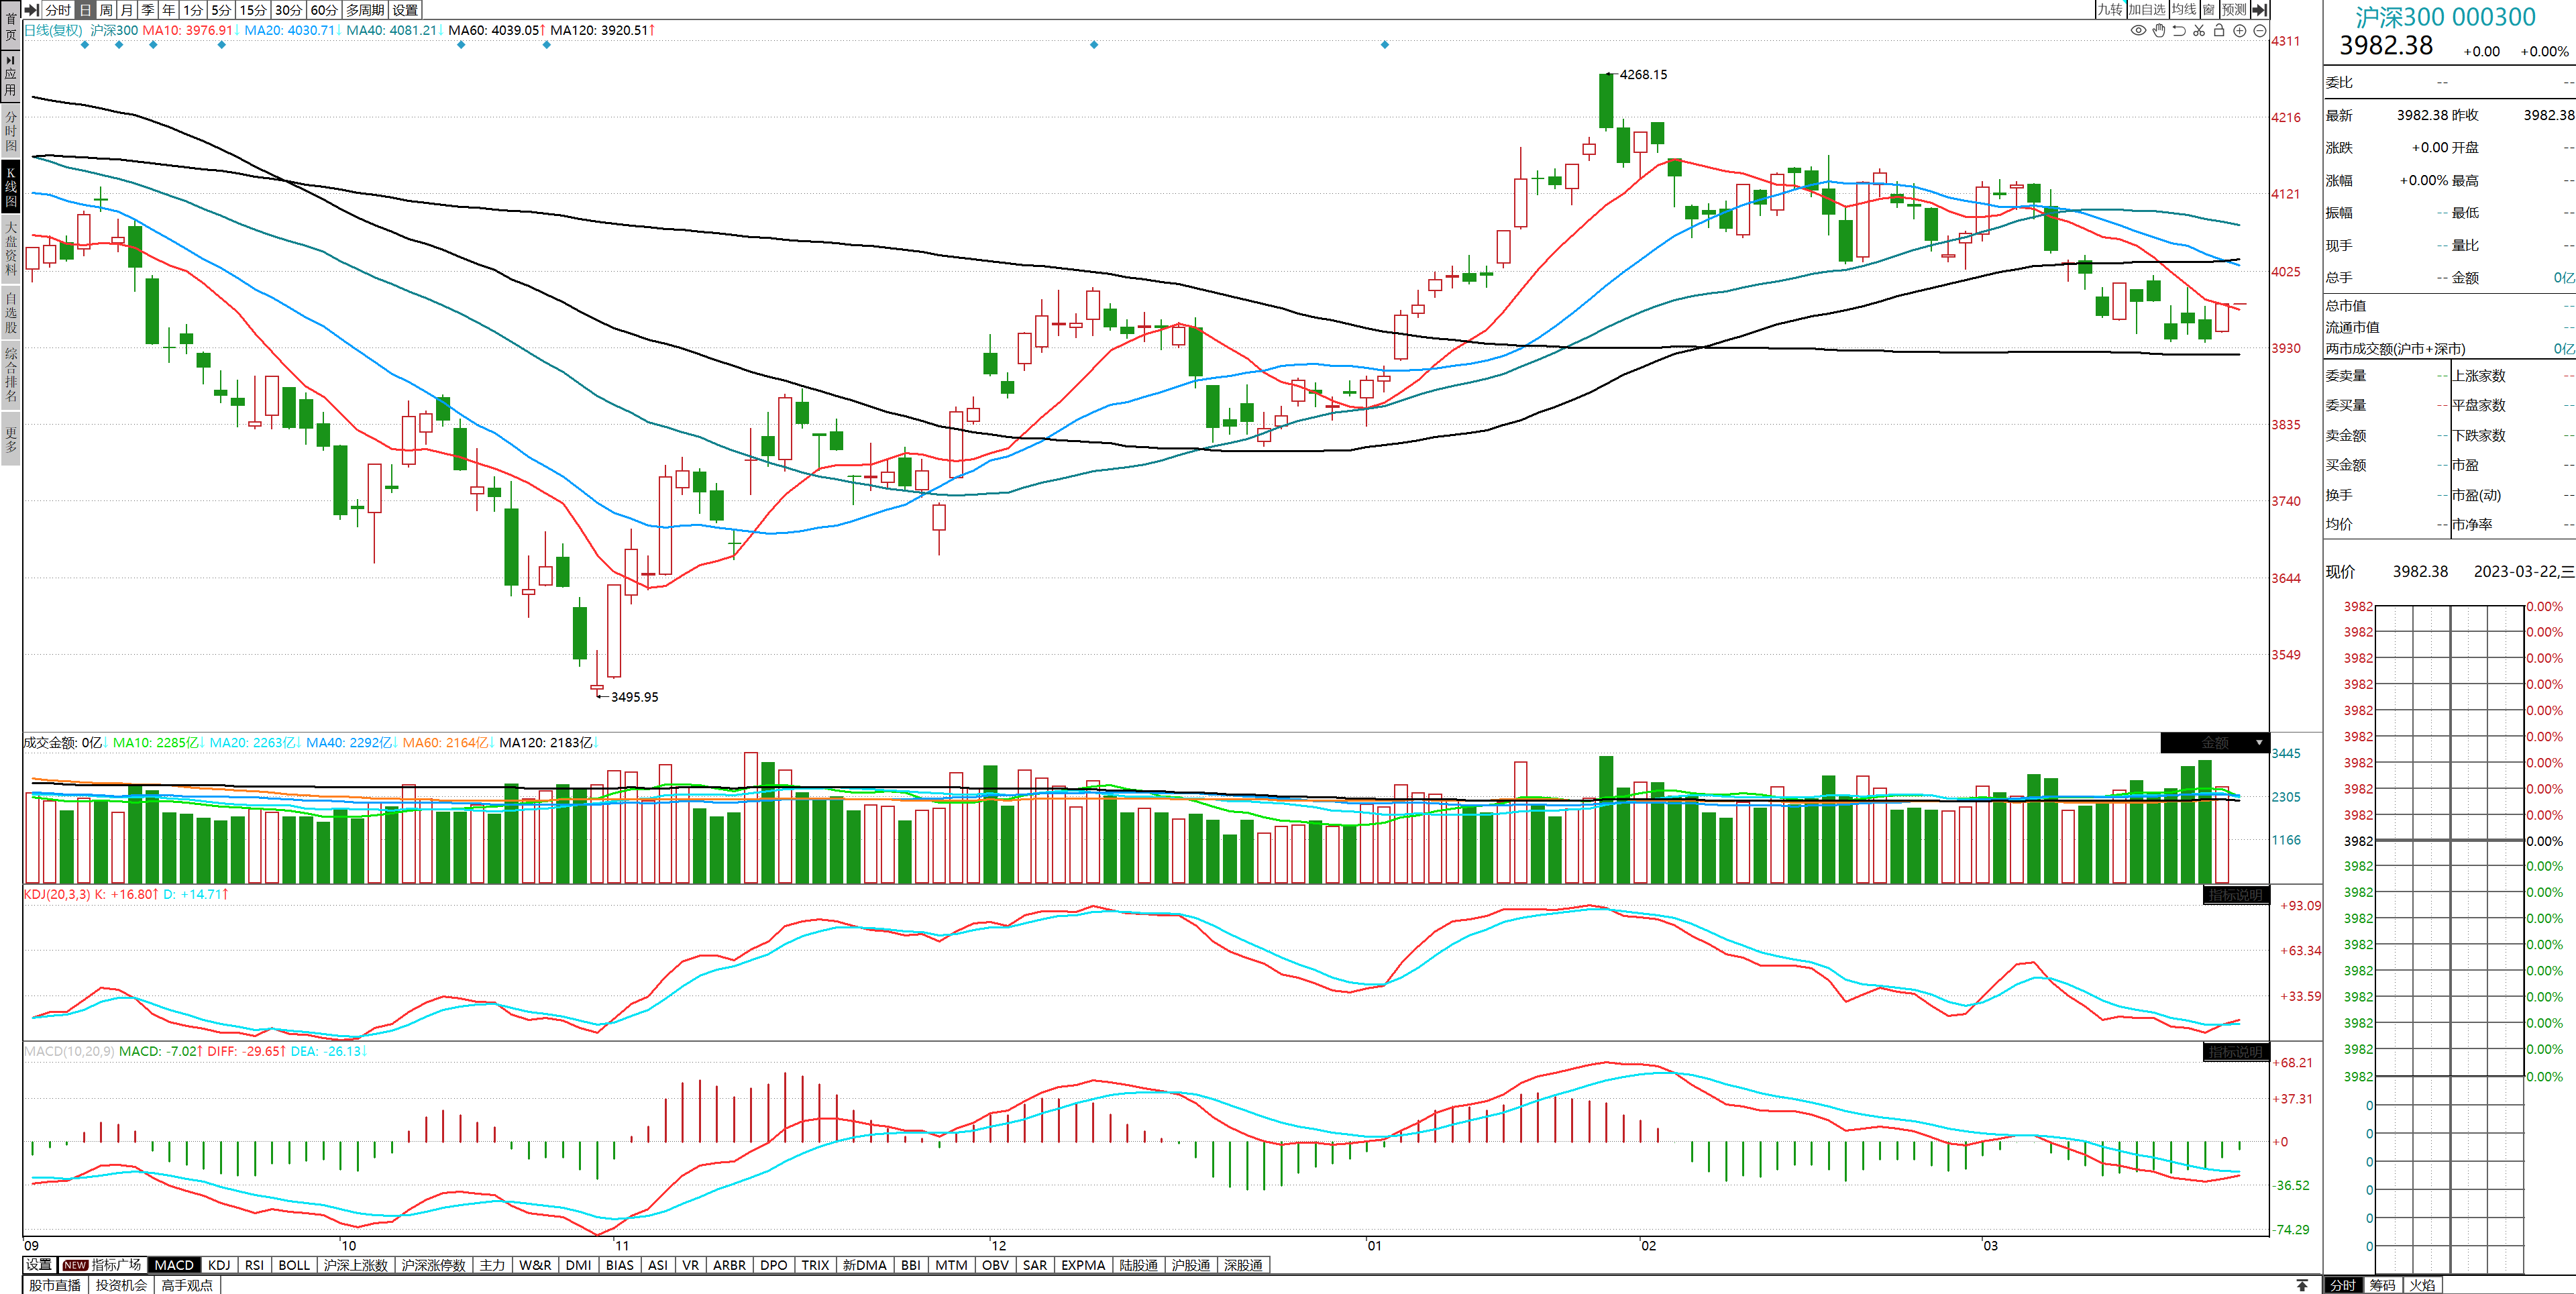Image resolution: width=2576 pixels, height=1294 pixels.
Task: Open the 金额 volume dropdown
Action: 2214,742
